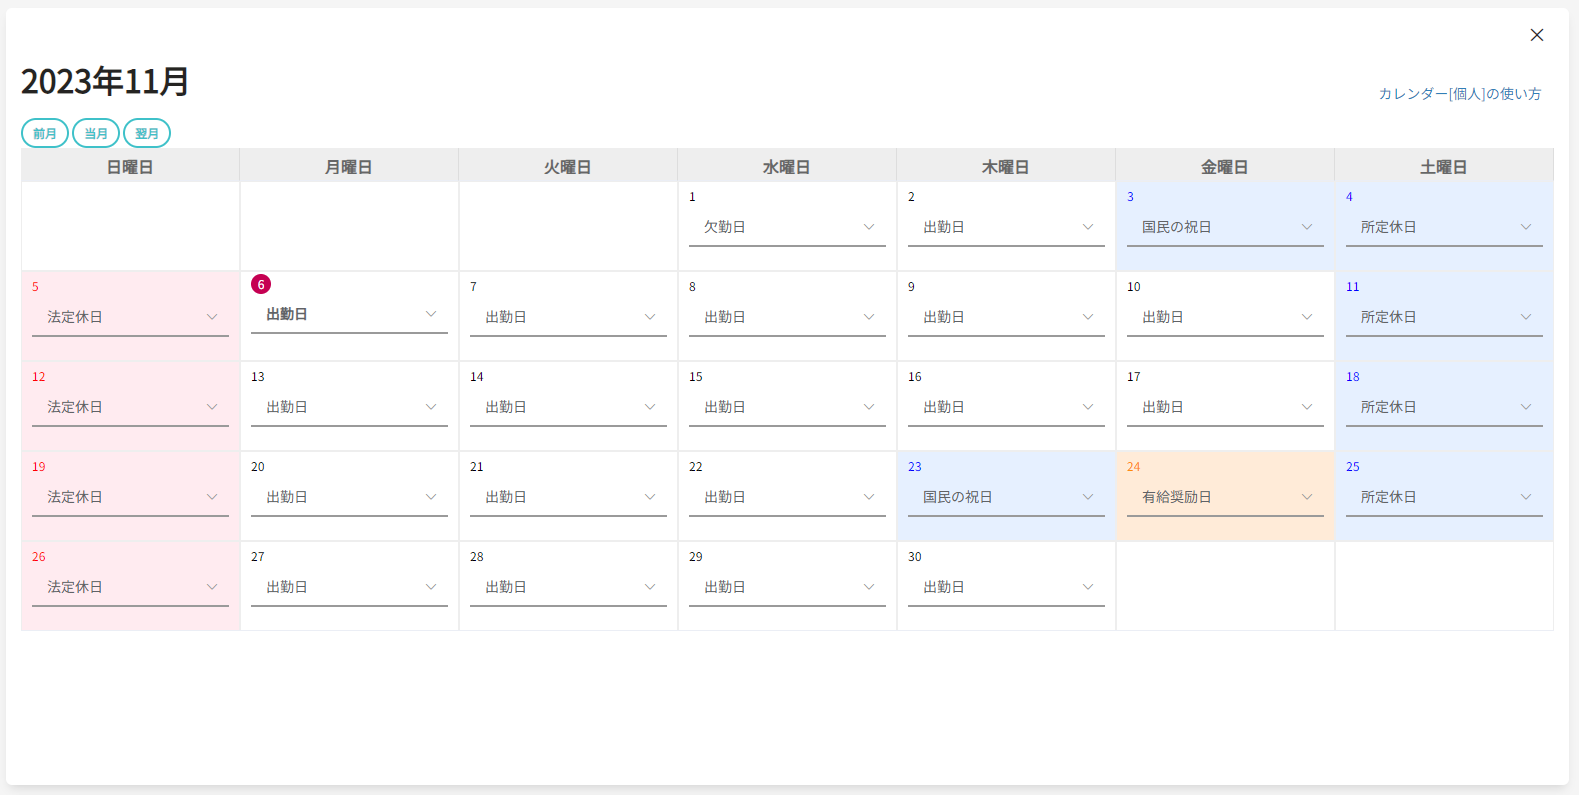1579x795 pixels.
Task: Click the chevron arrow on November 20
Action: point(431,497)
